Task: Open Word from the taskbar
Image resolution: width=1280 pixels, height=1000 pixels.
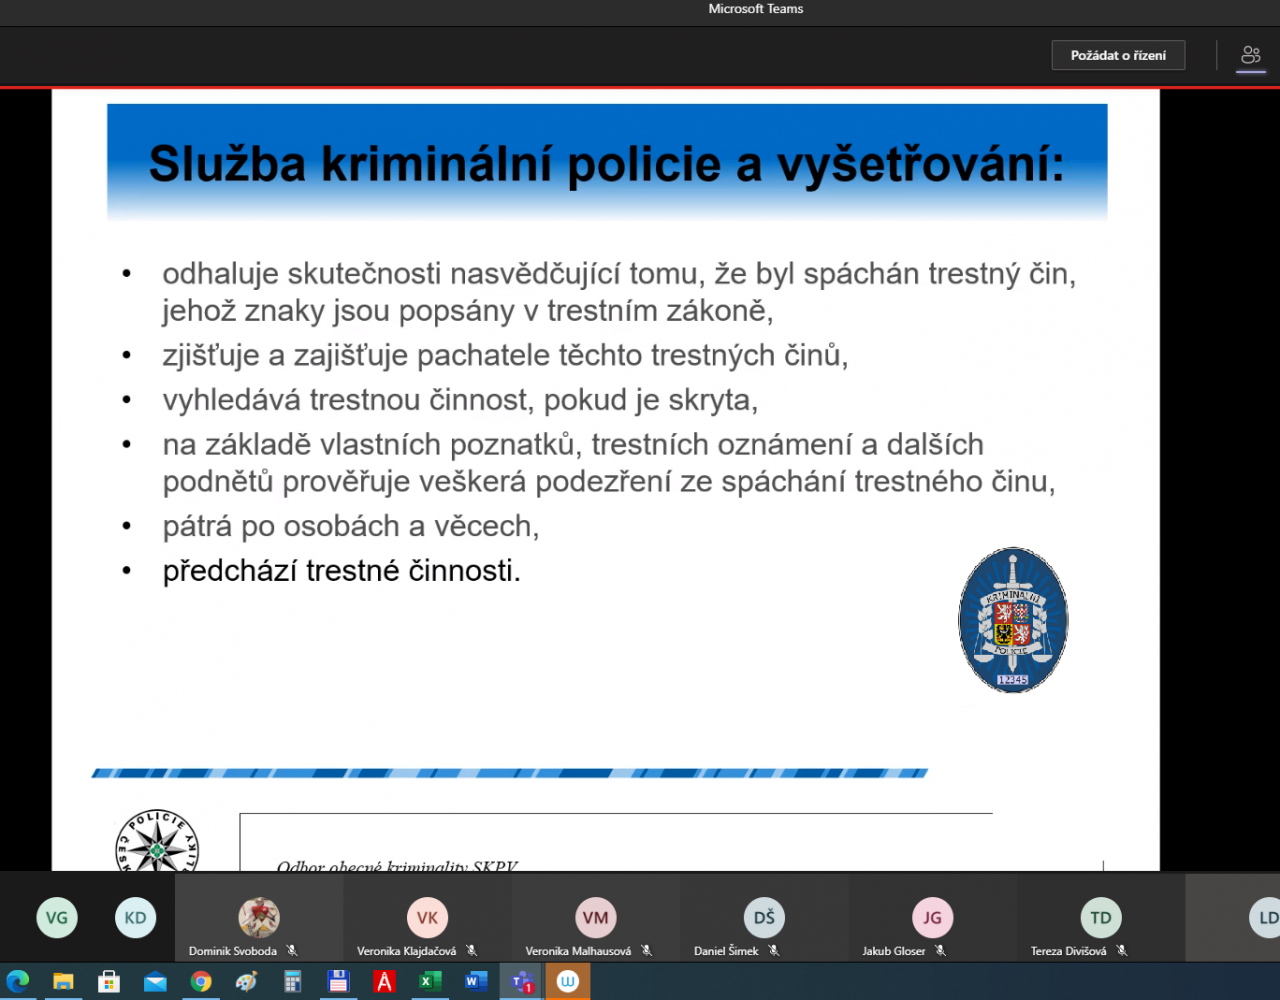Action: [x=475, y=982]
